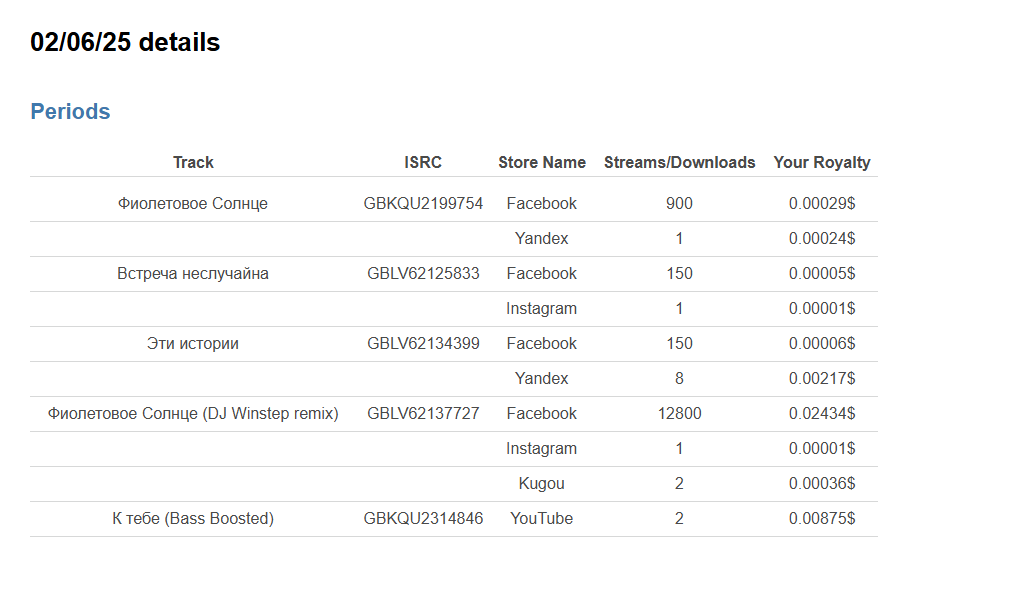Click the 12800 streams value
Image resolution: width=1028 pixels, height=616 pixels.
(679, 414)
